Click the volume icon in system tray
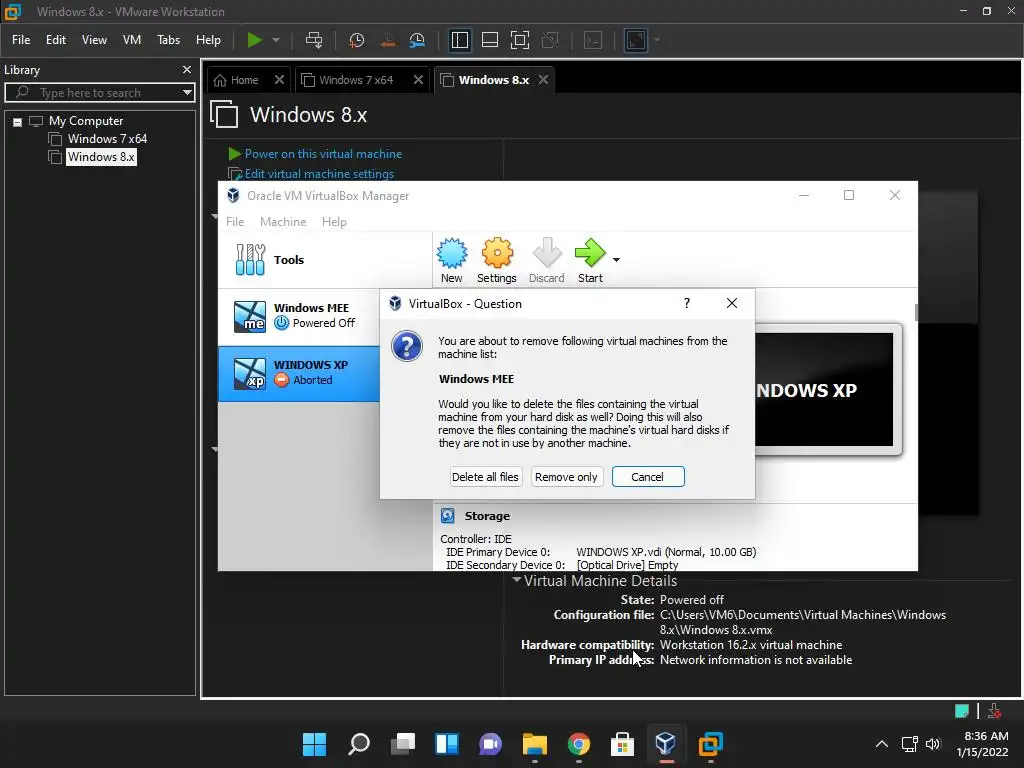Viewport: 1024px width, 768px height. tap(933, 744)
